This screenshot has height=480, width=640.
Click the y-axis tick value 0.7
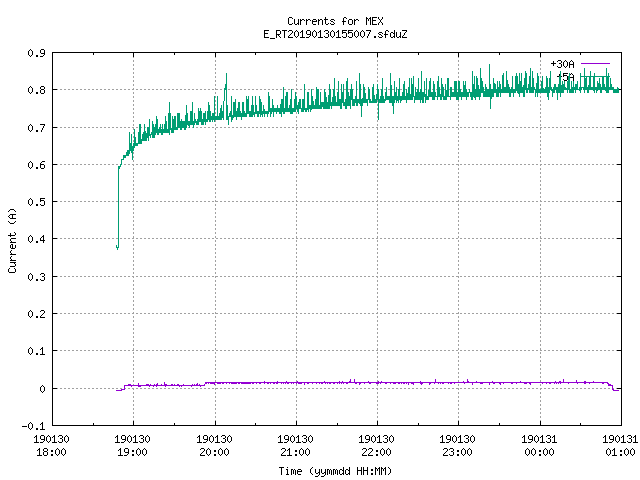point(36,128)
